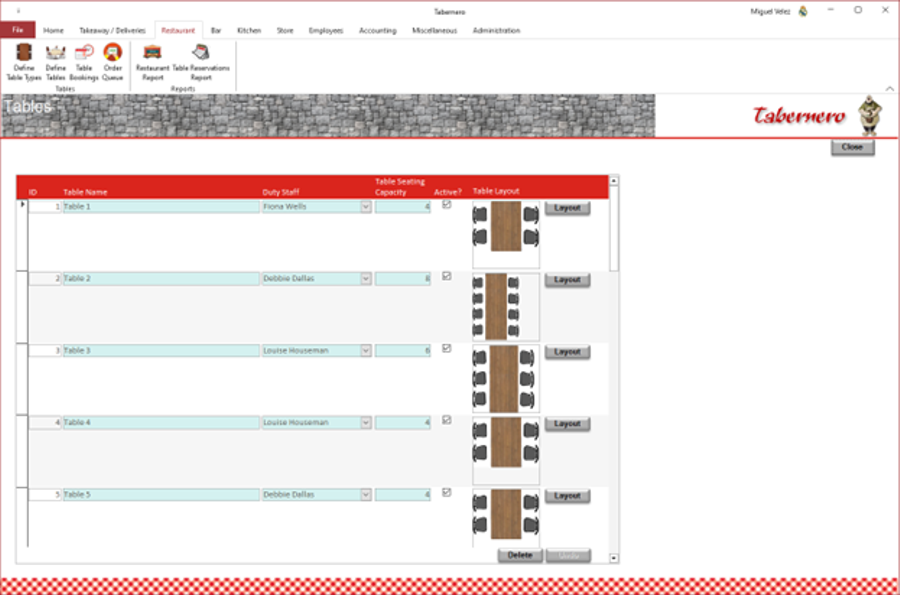
Task: Switch to the Kitchen tab
Action: 249,30
